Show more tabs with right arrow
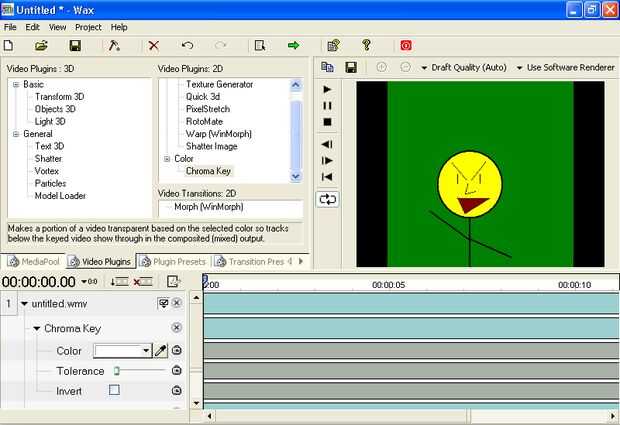Image resolution: width=620 pixels, height=425 pixels. pyautogui.click(x=301, y=261)
